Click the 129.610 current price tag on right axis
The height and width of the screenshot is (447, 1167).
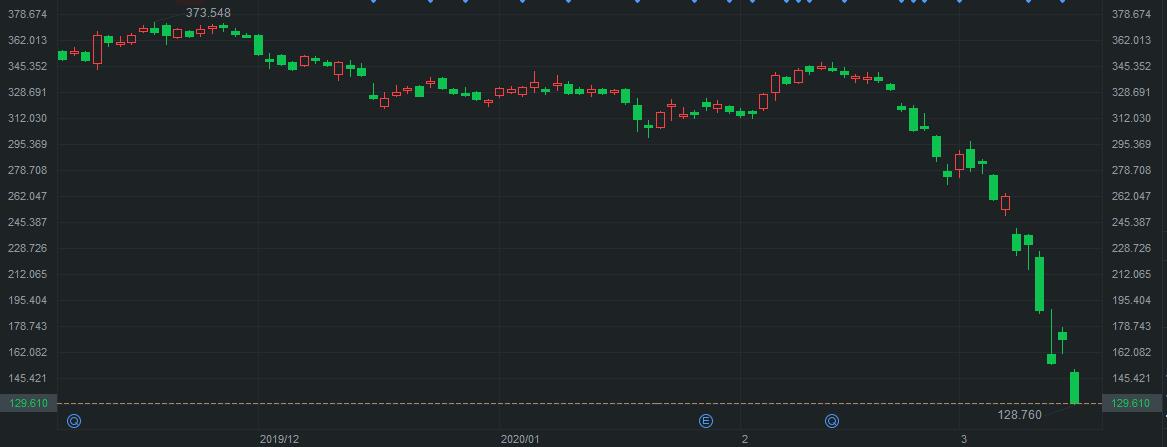click(1130, 403)
